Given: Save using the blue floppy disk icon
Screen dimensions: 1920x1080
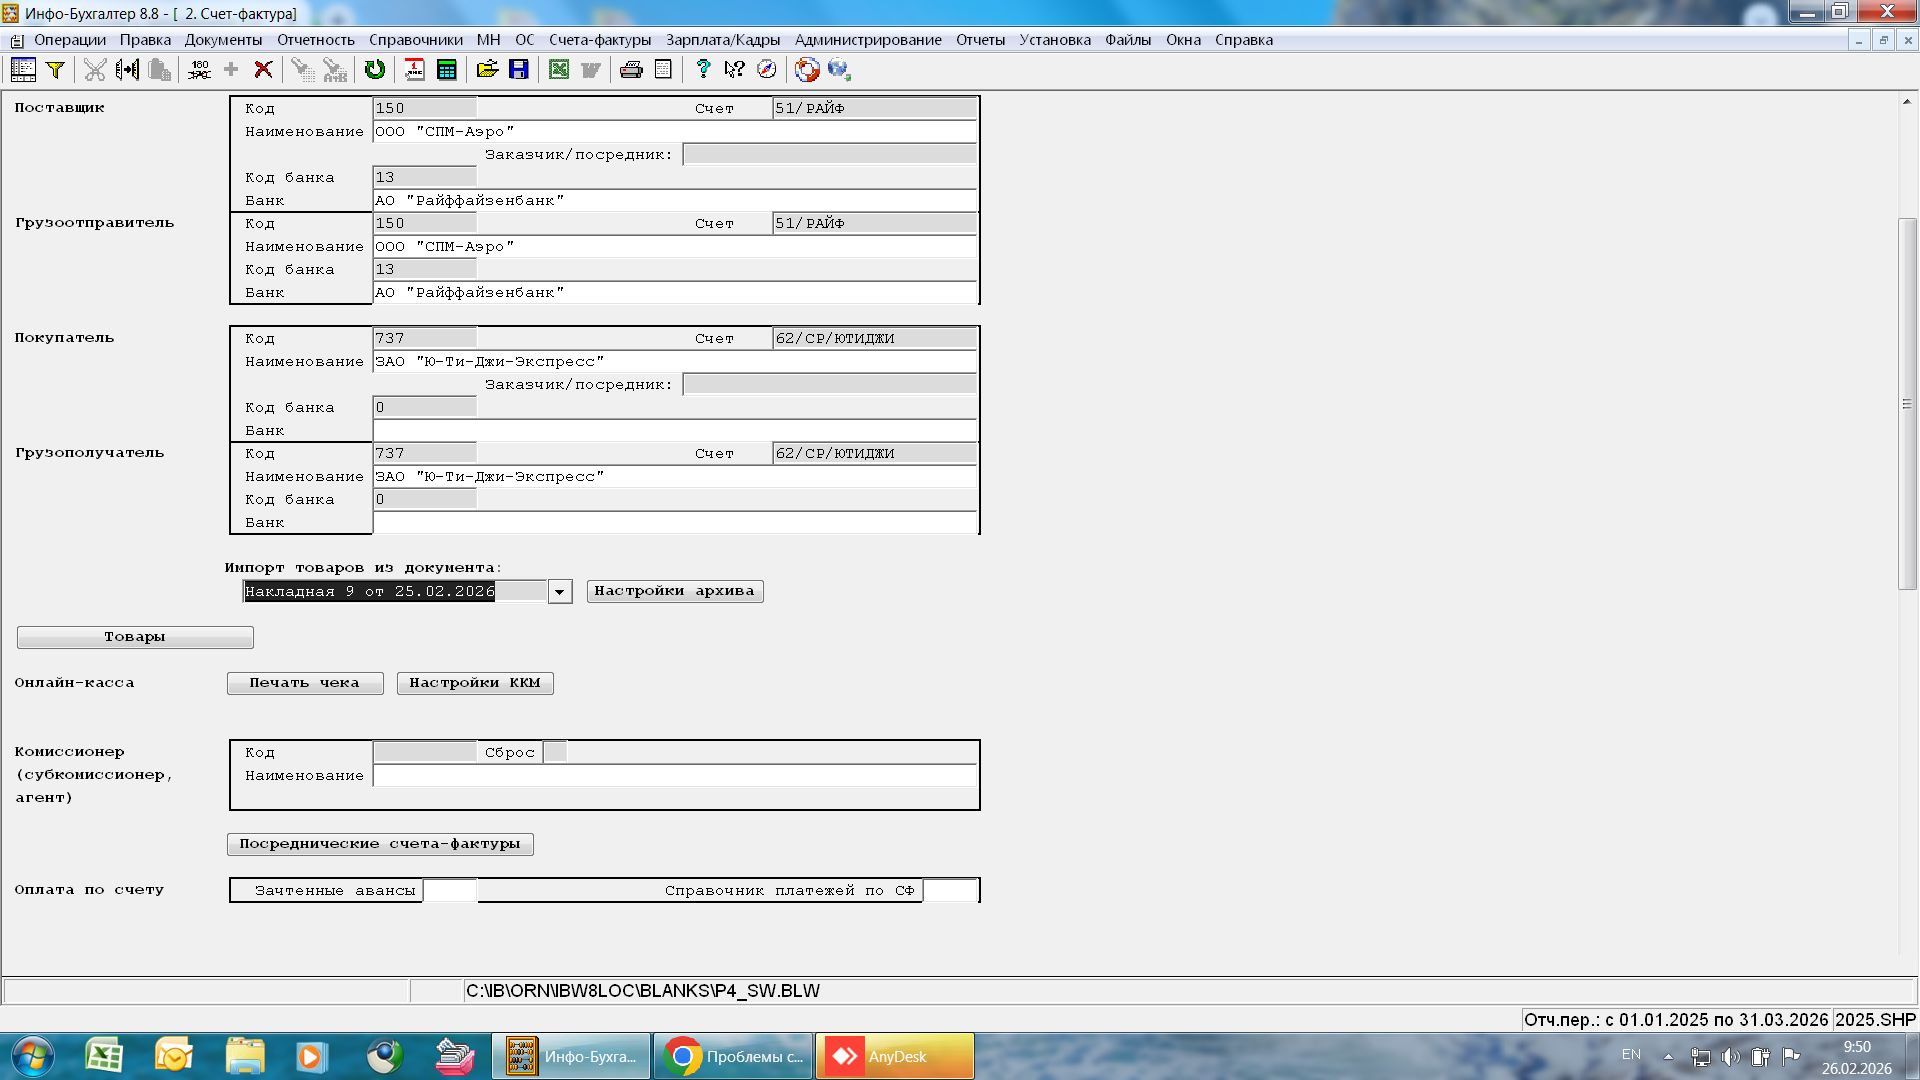Looking at the screenshot, I should 519,69.
